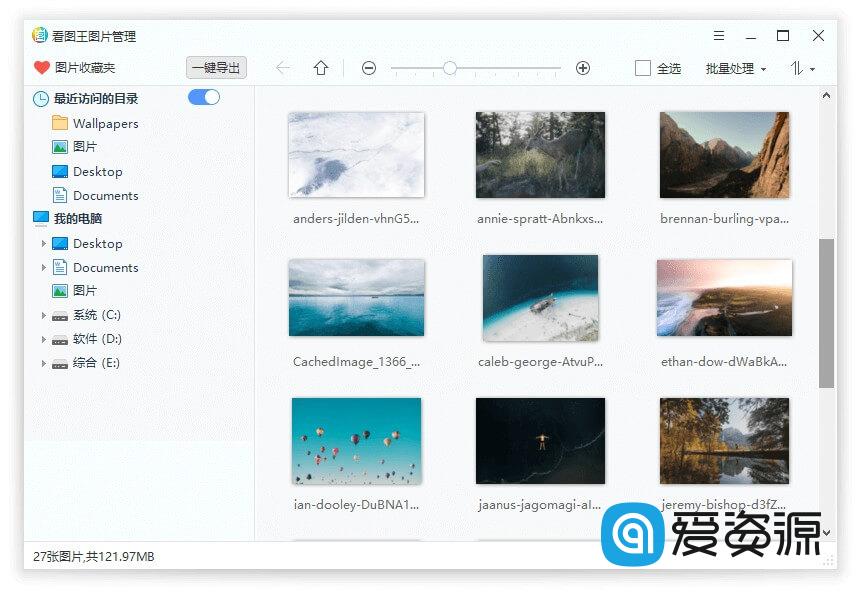The height and width of the screenshot is (597, 861).
Task: Open the ian-dooley balloon image thumbnail
Action: pyautogui.click(x=356, y=440)
